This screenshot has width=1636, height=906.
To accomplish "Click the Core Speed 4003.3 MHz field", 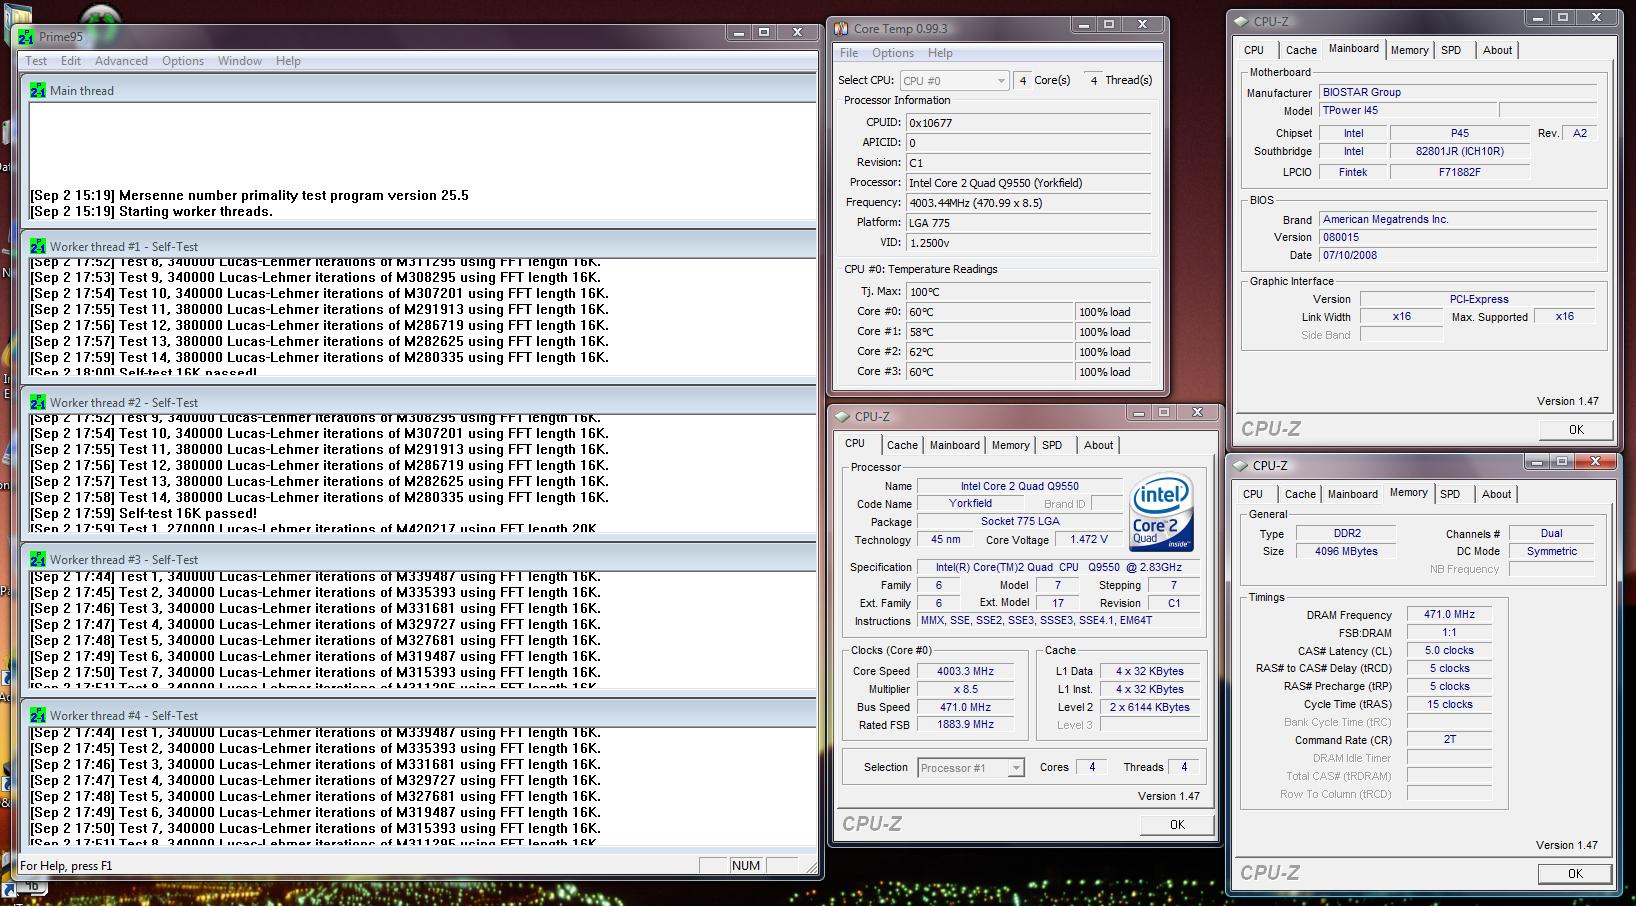I will [965, 671].
